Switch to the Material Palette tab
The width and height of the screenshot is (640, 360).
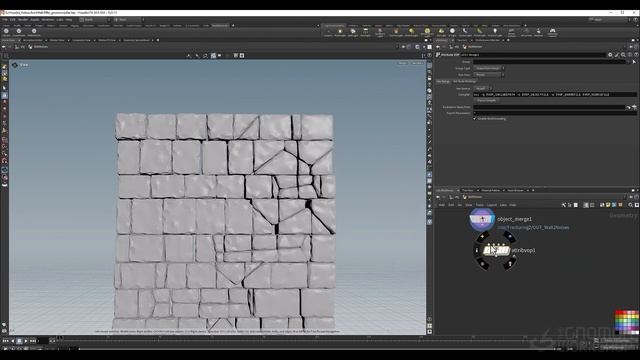(x=491, y=190)
